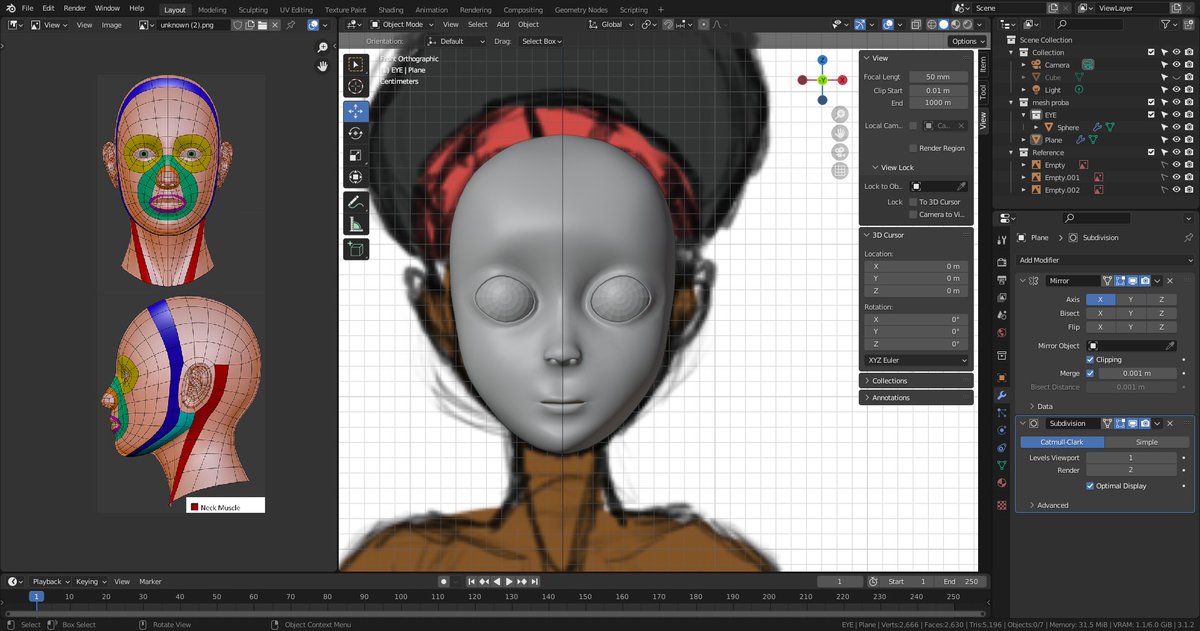Viewport: 1200px width, 631px height.
Task: Toggle the Reference collection exclude checkbox
Action: point(1151,153)
